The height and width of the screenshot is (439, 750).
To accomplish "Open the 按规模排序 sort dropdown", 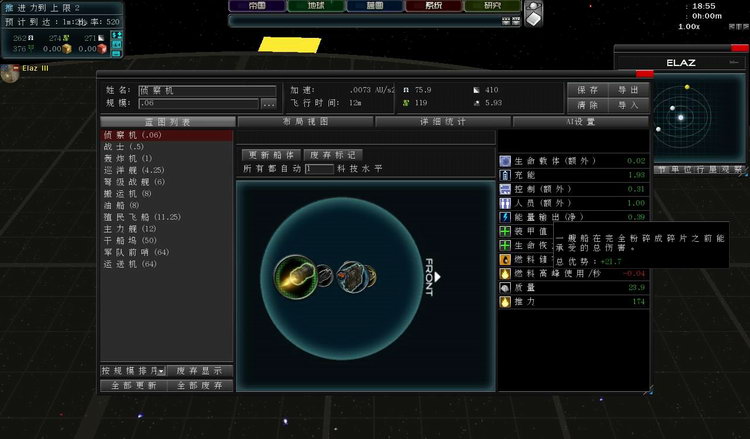I will [133, 371].
